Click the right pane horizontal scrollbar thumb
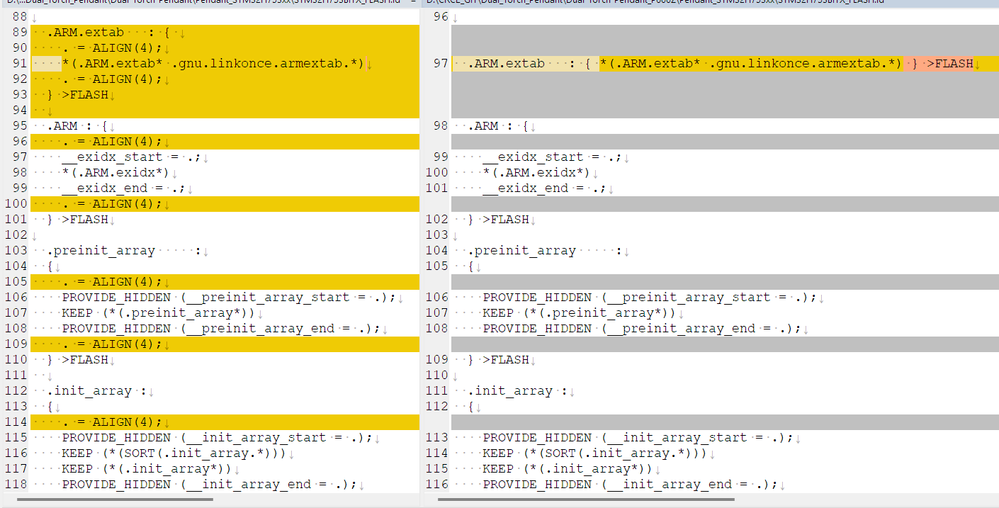Viewport: 999px width, 508px height. (586, 500)
